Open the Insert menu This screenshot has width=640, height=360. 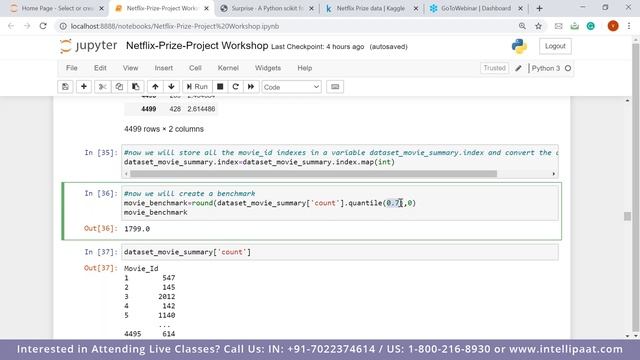pos(164,68)
